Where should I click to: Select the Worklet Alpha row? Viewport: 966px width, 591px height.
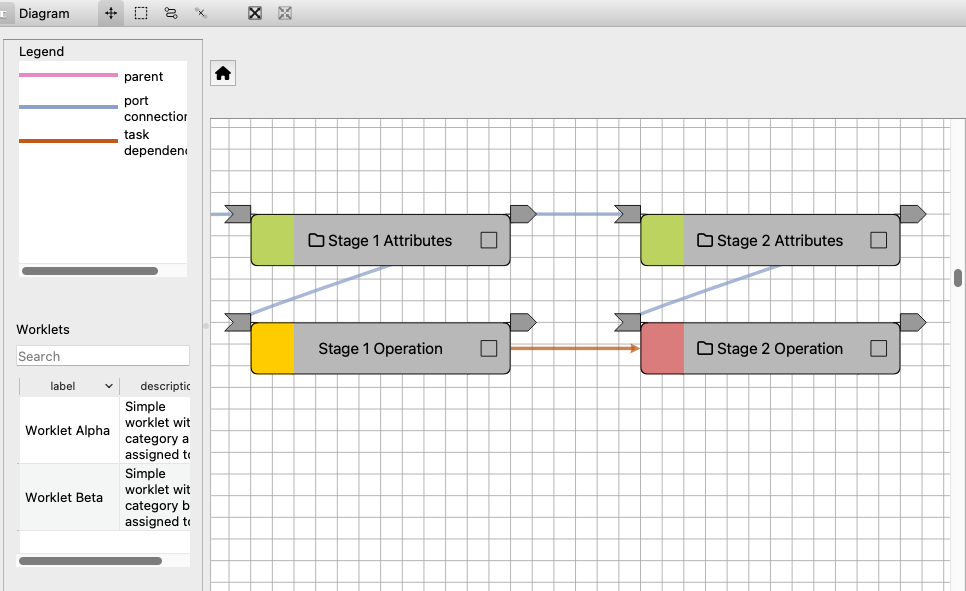coord(105,430)
